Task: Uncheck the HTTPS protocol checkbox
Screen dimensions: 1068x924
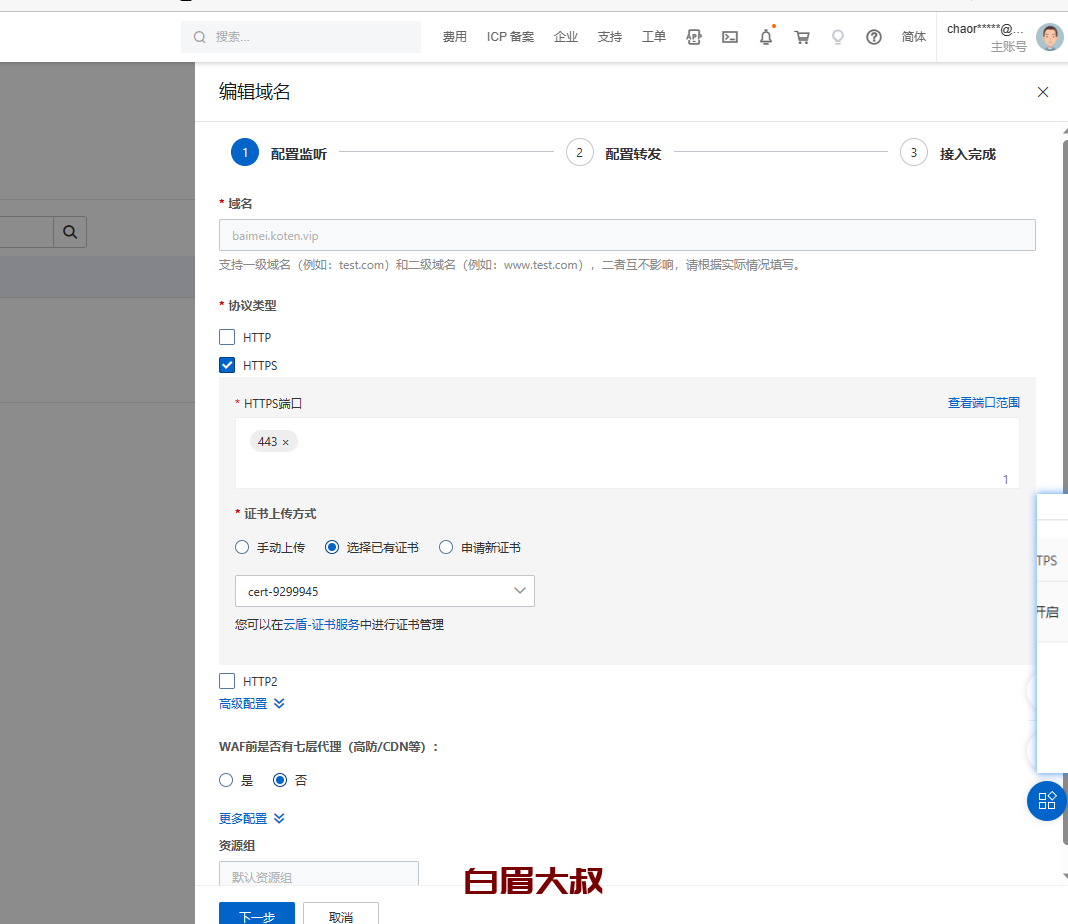Action: [227, 365]
